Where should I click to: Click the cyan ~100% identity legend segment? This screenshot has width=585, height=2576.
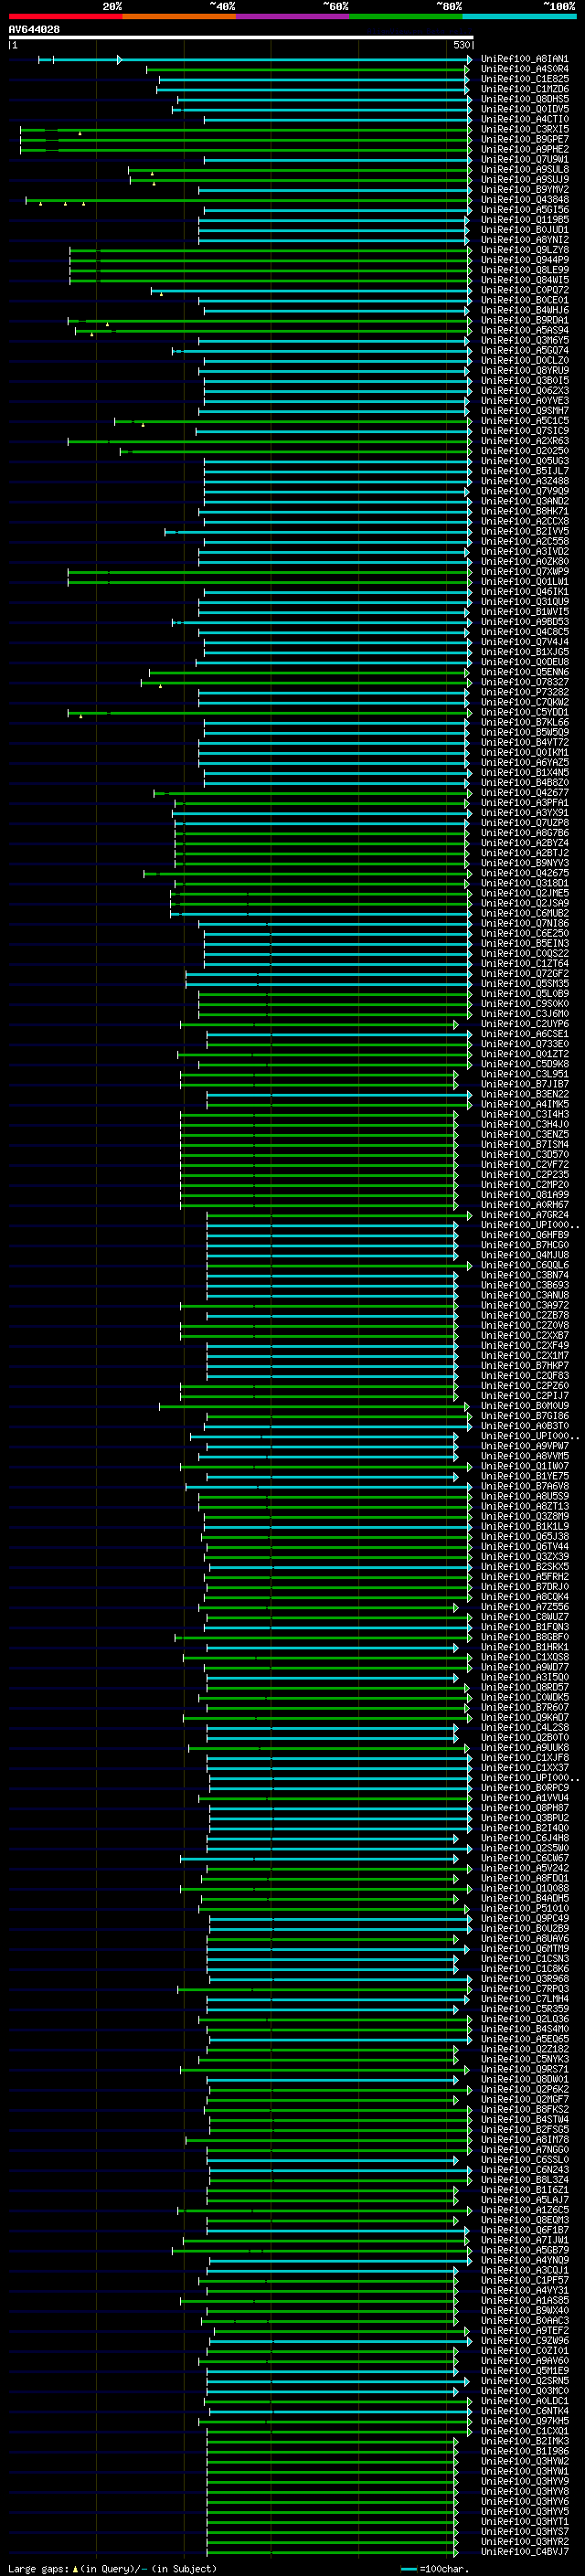[519, 16]
